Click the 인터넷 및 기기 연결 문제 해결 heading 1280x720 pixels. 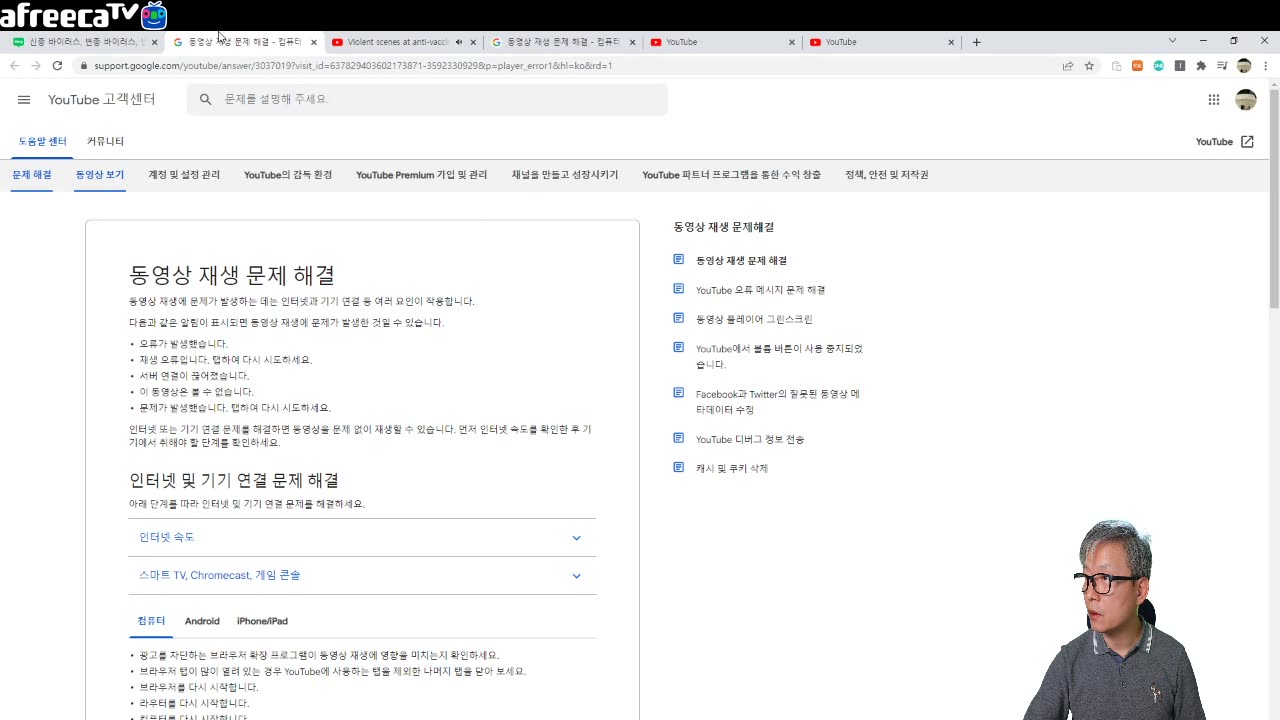[x=234, y=480]
